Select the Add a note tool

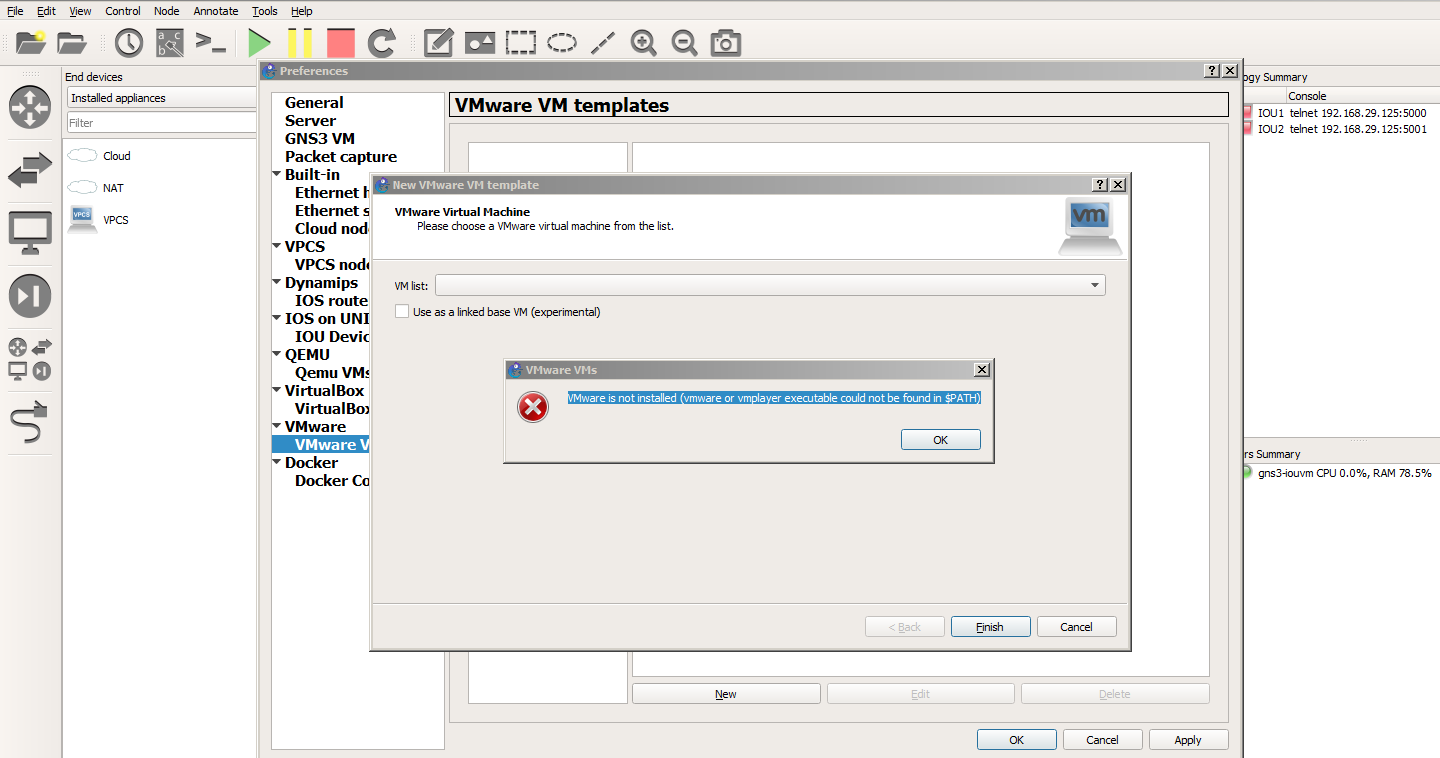coord(439,43)
